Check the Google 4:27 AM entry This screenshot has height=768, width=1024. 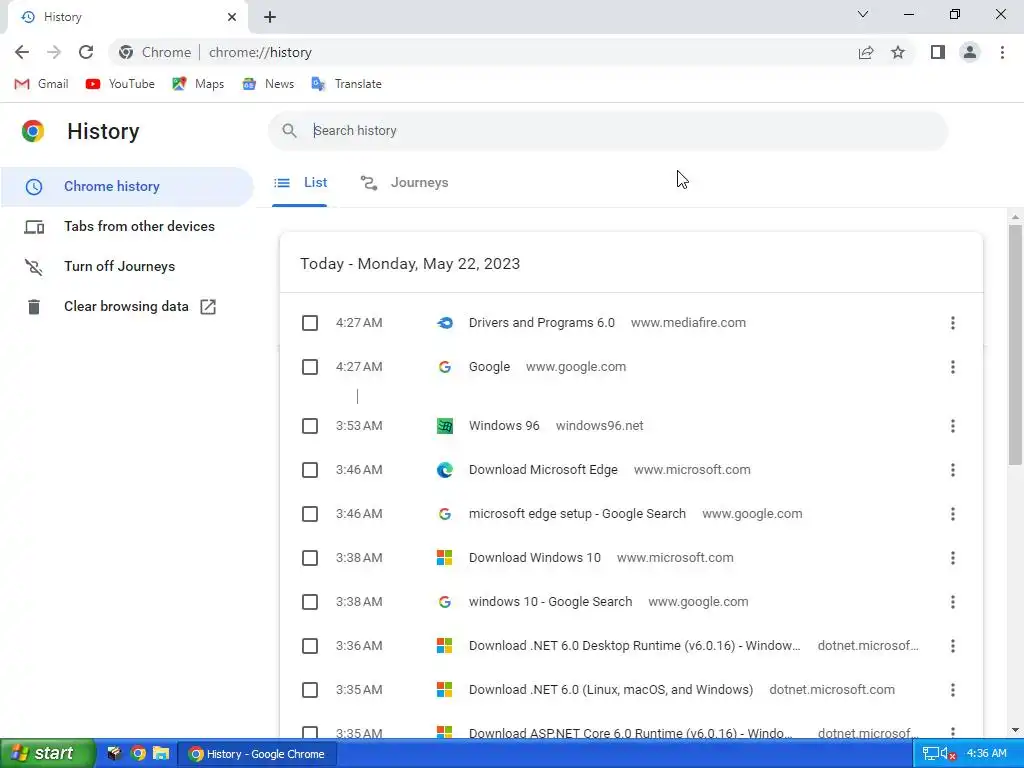point(310,367)
